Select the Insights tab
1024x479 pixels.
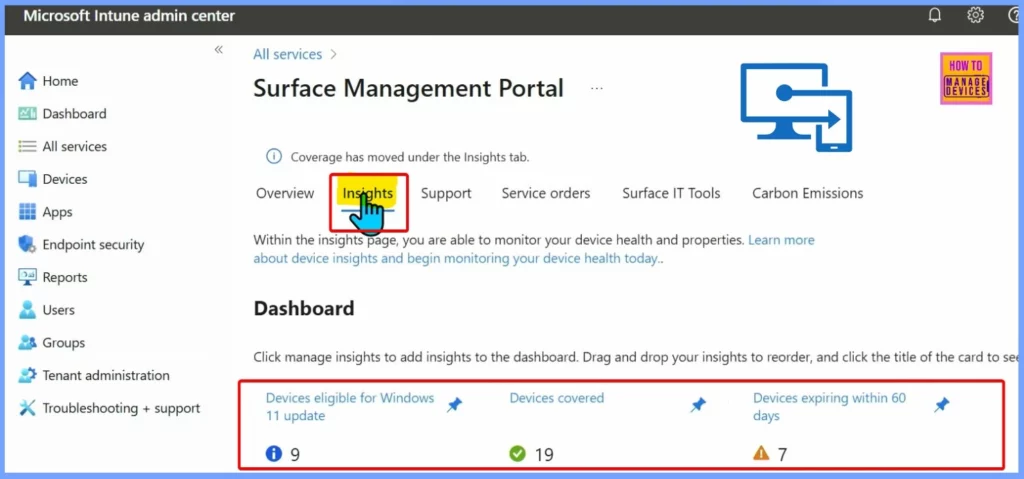pyautogui.click(x=368, y=193)
